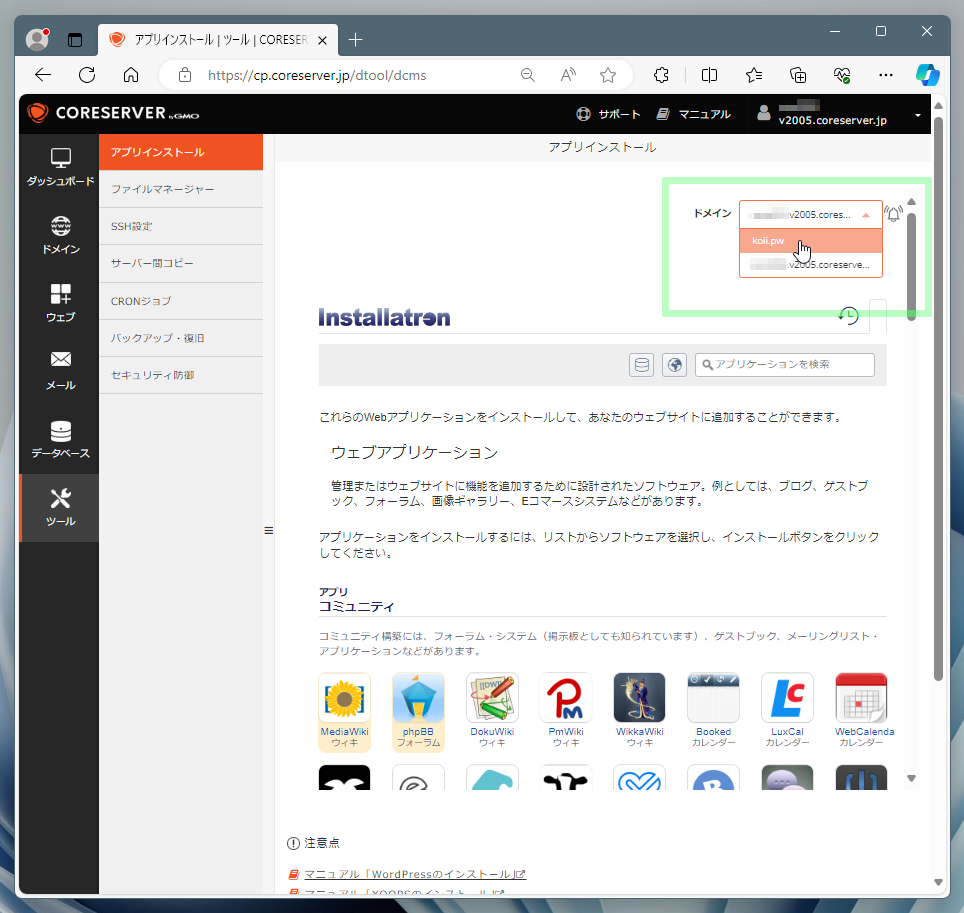964x913 pixels.
Task: Close the アプリインストール browser tab
Action: click(x=322, y=41)
